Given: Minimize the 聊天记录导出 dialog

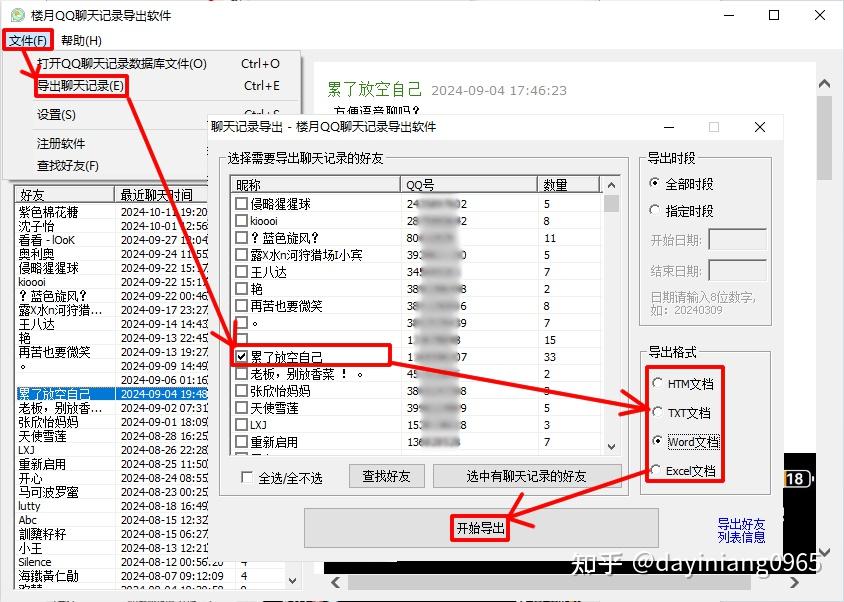Looking at the screenshot, I should click(x=669, y=127).
